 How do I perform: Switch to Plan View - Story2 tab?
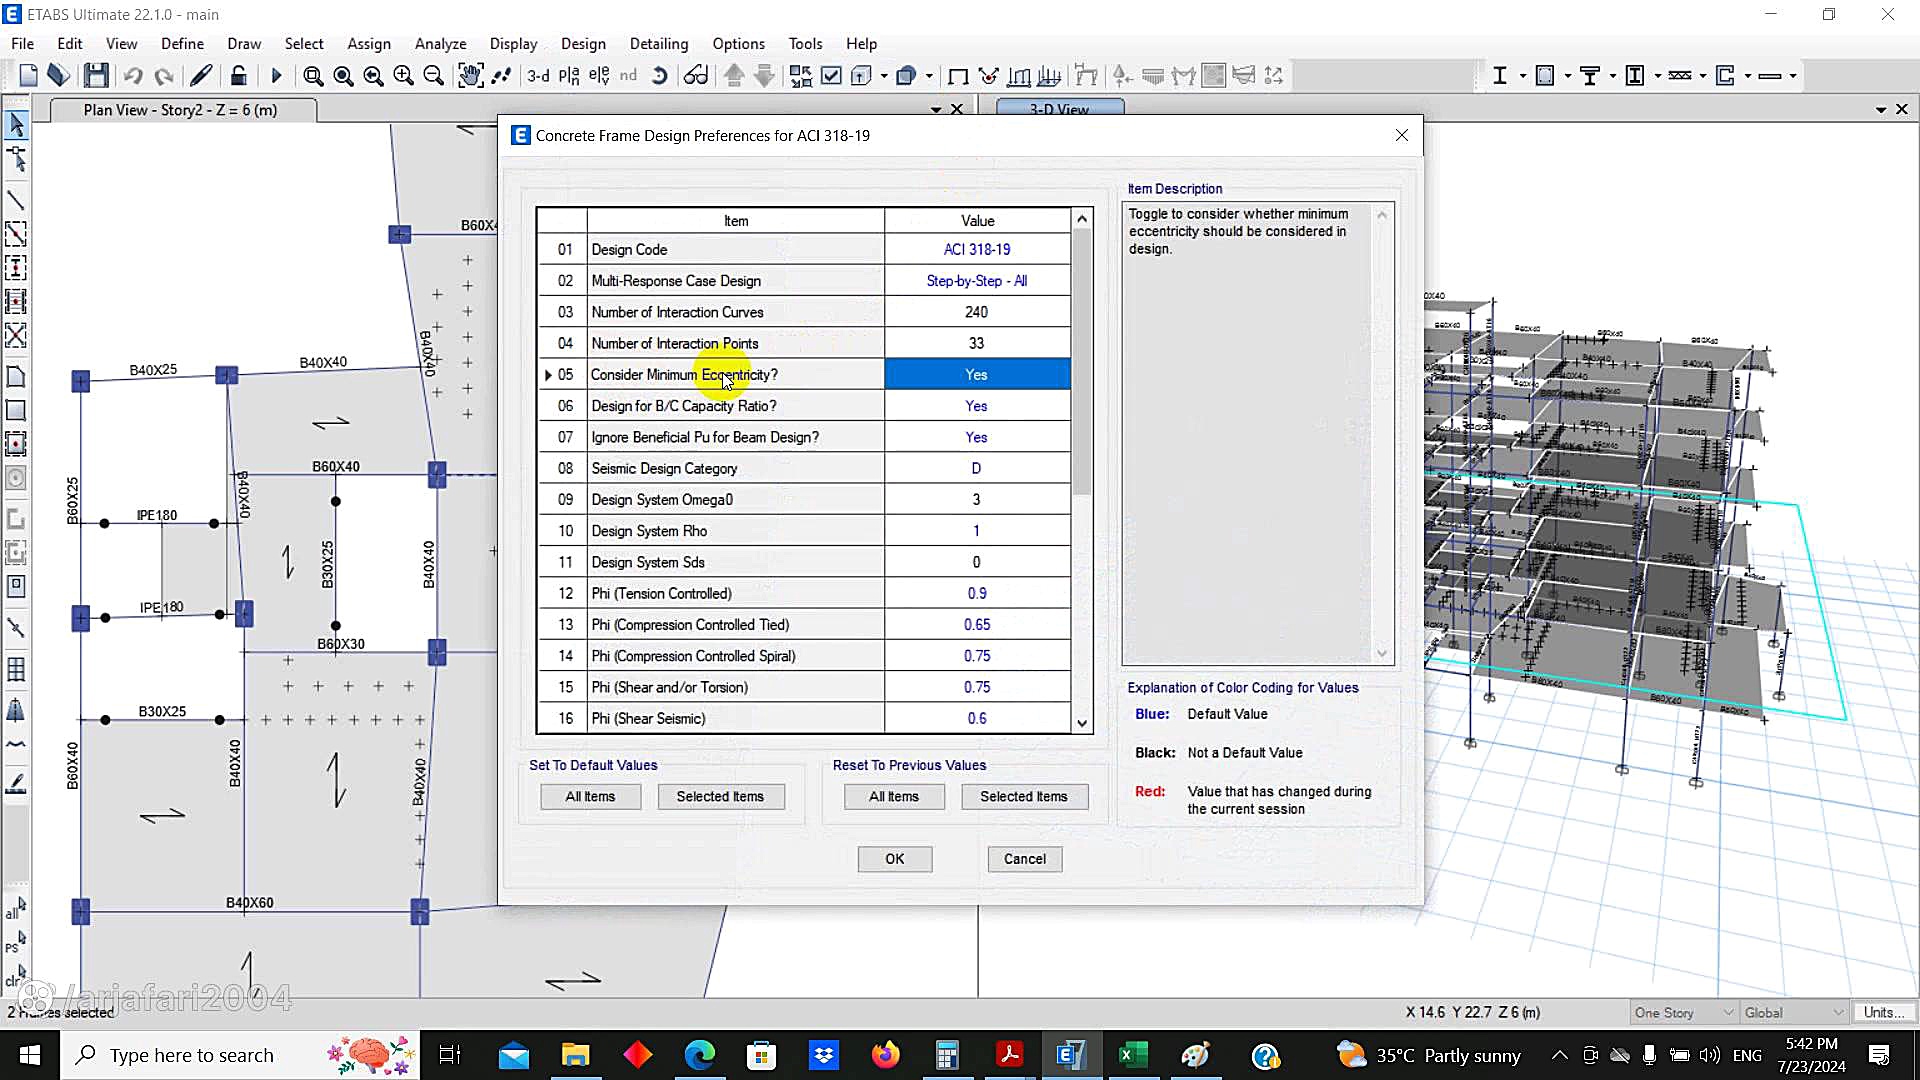coord(181,110)
